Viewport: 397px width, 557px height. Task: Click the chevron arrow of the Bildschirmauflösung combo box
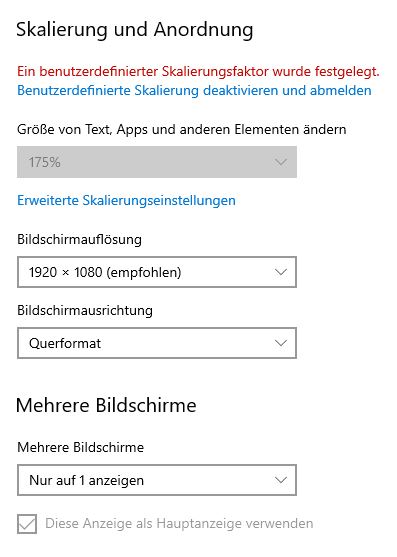coord(281,272)
